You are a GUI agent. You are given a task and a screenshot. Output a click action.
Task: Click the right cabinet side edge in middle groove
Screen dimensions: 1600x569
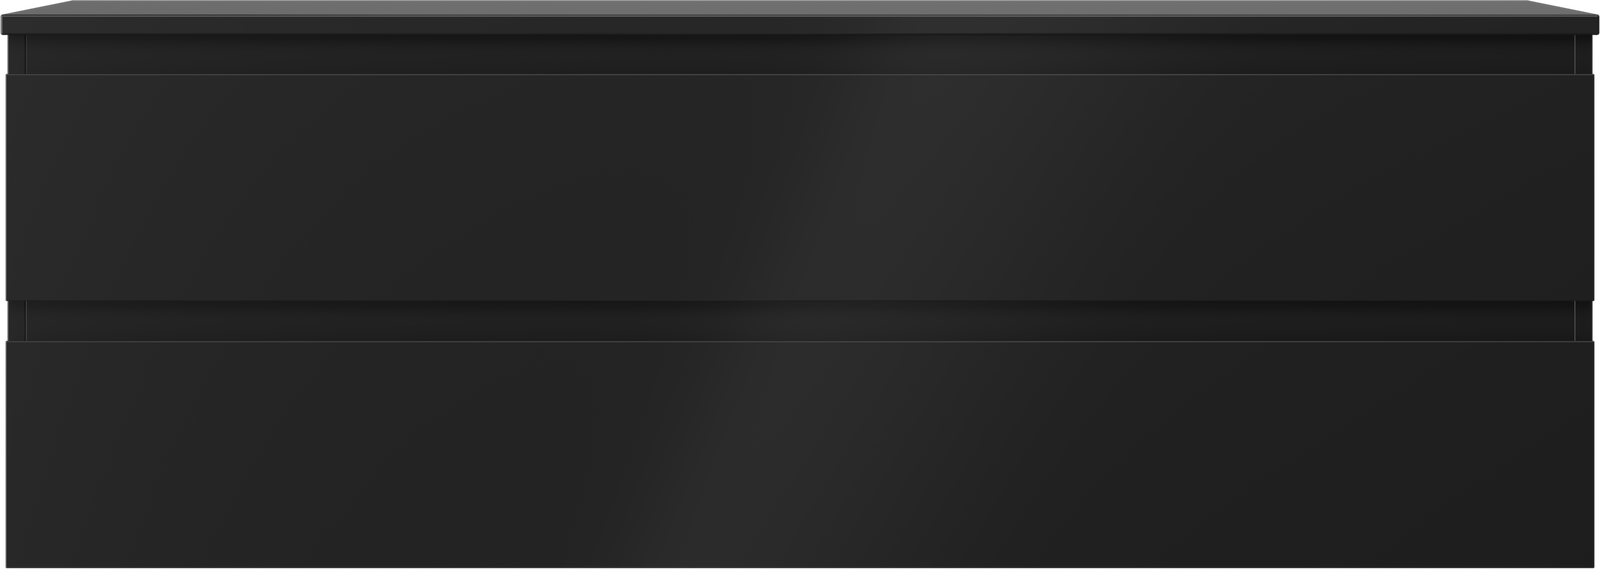click(1583, 321)
